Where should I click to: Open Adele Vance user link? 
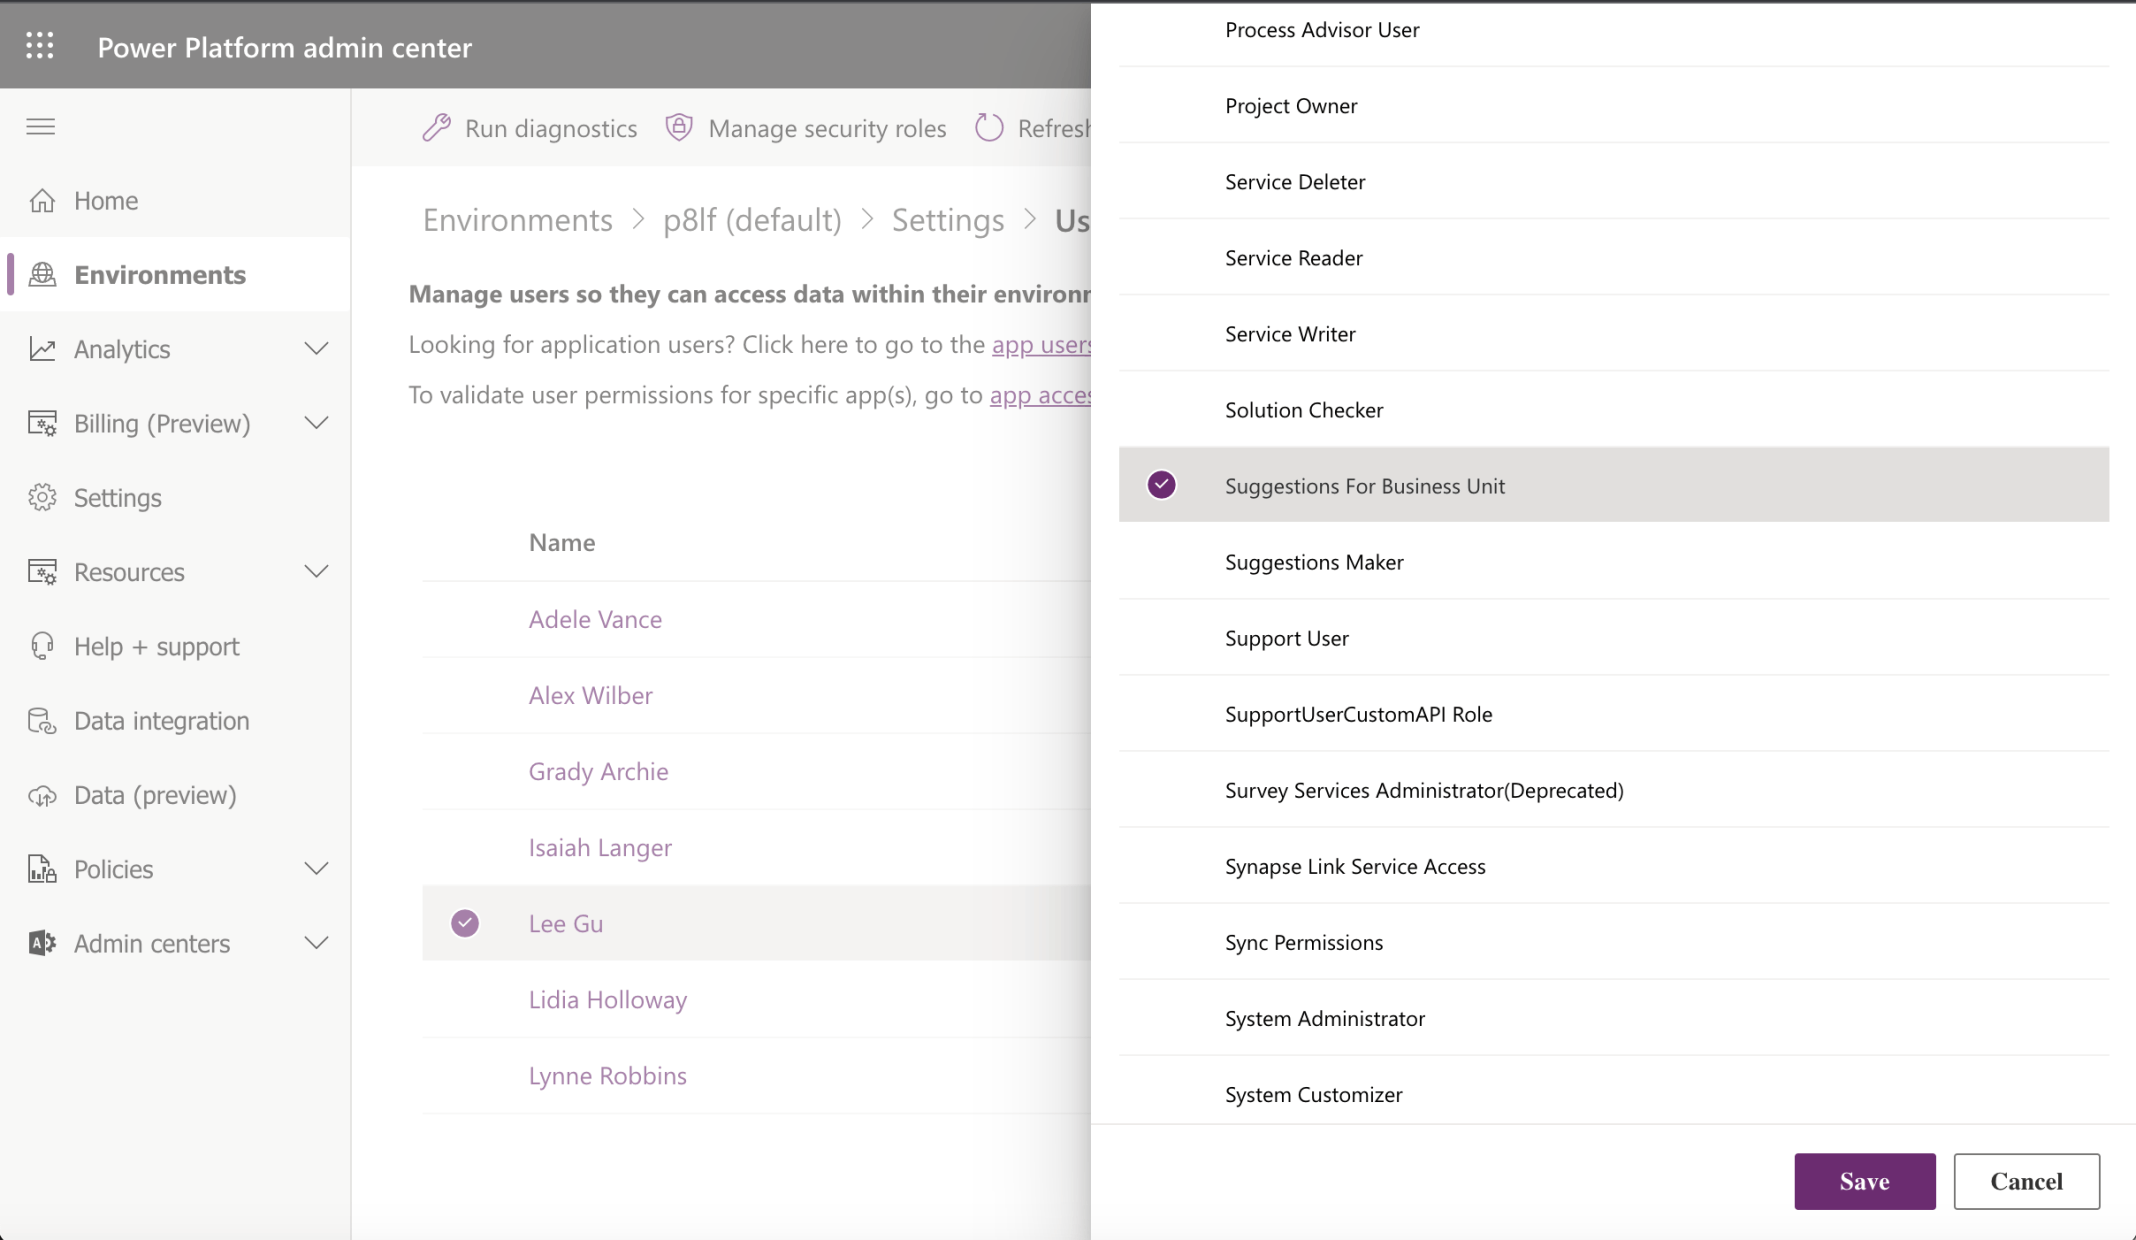(595, 619)
